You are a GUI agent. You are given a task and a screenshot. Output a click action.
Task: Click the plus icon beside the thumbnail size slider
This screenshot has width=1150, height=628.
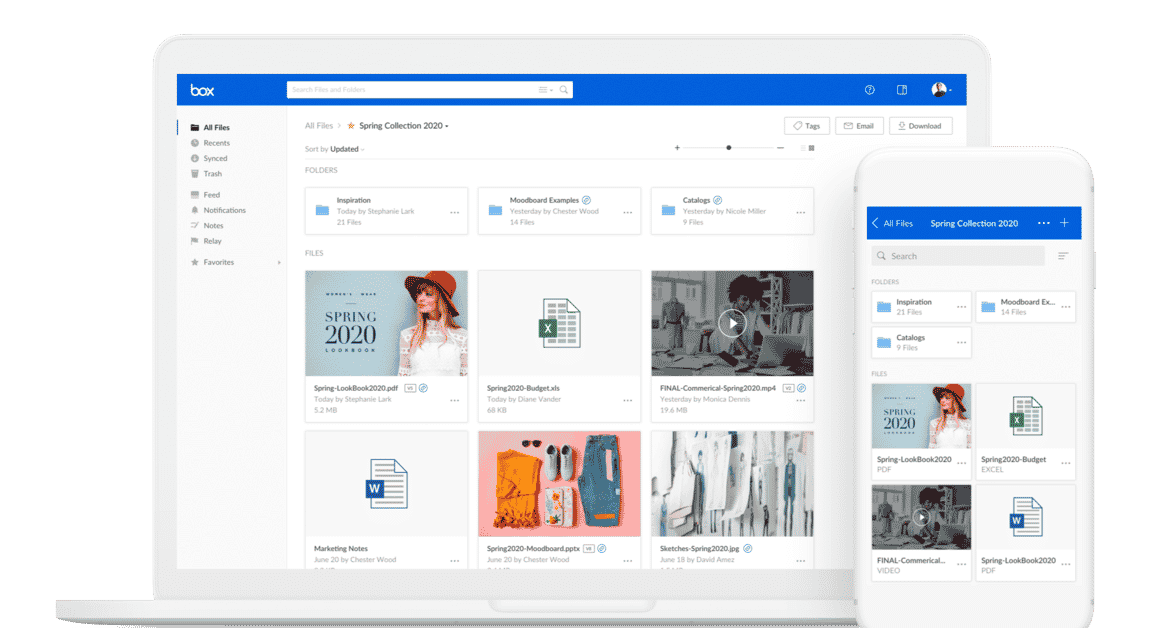point(677,147)
